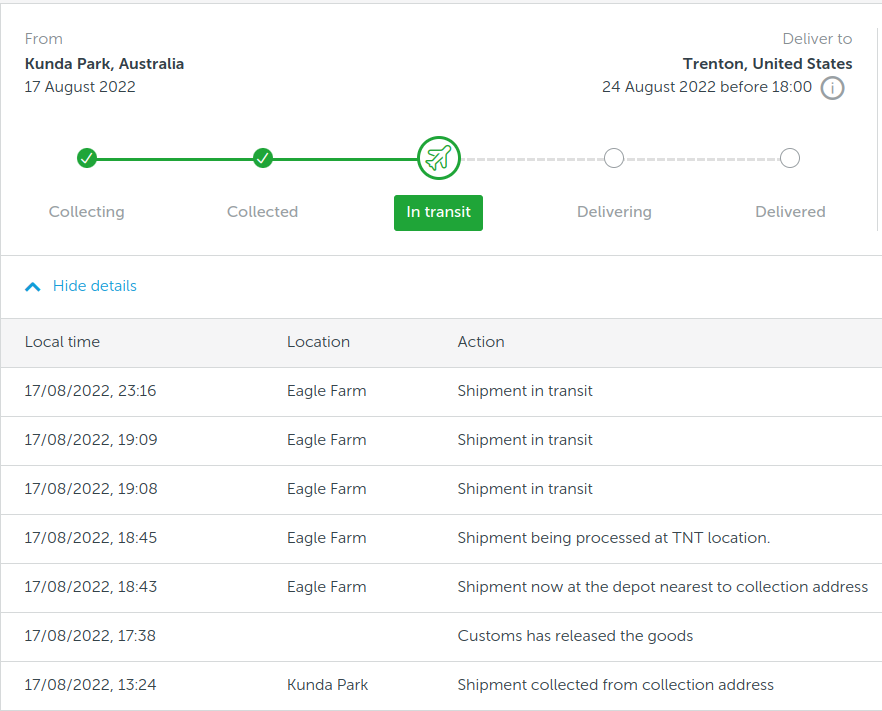Viewport: 882px width, 711px height.
Task: Select the Customs has released the goods entry
Action: click(x=575, y=636)
